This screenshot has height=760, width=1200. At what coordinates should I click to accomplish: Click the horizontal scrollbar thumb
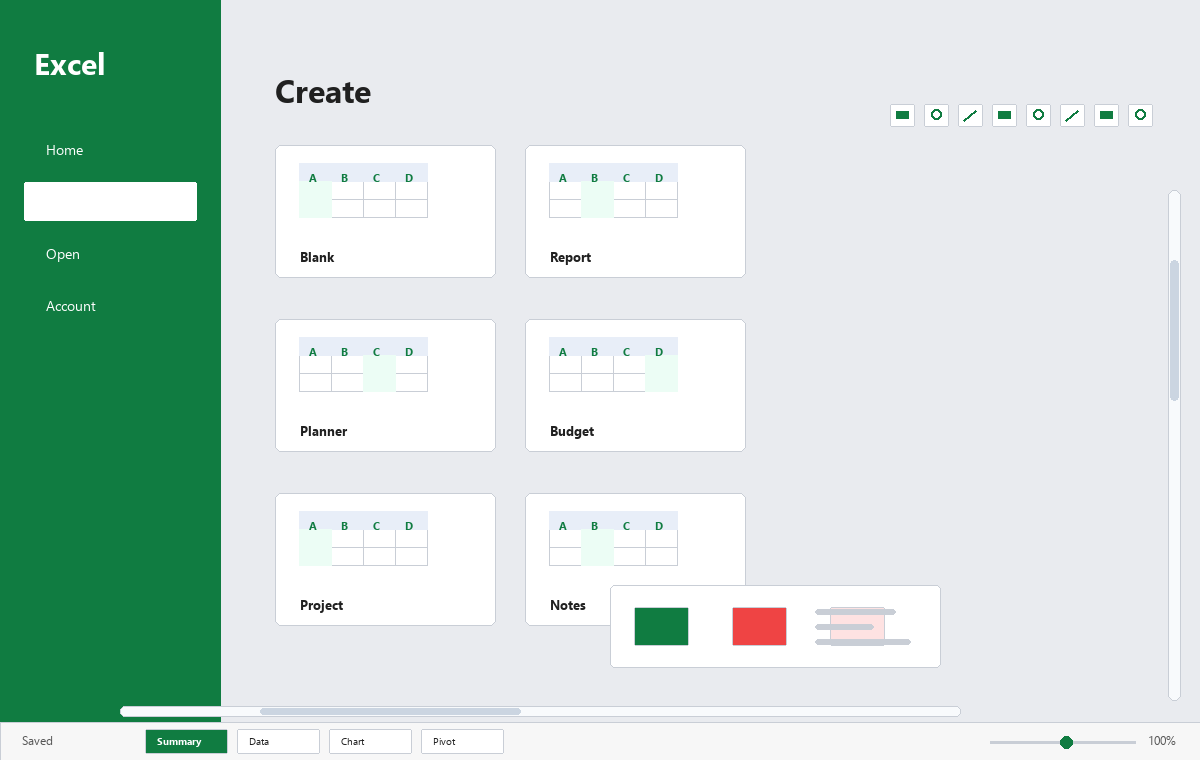pyautogui.click(x=390, y=712)
